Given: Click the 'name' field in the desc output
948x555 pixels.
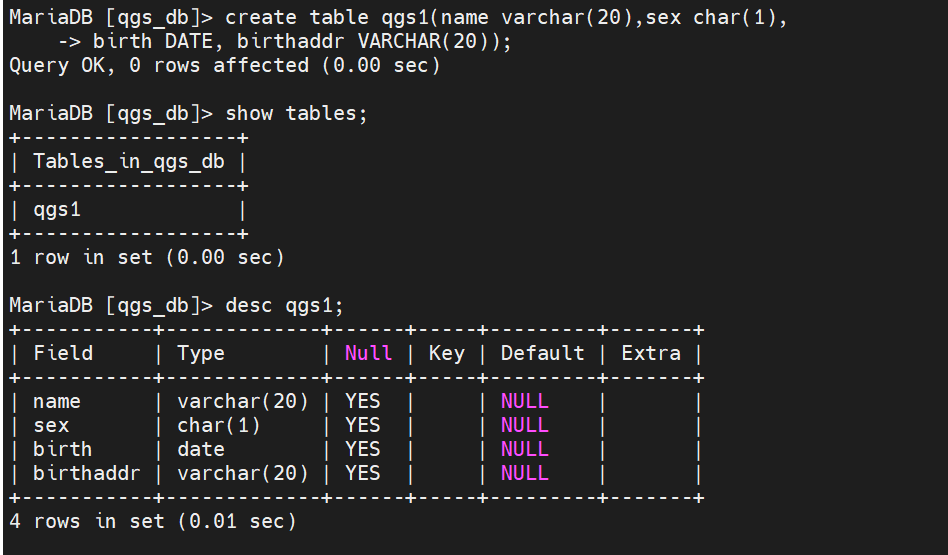Looking at the screenshot, I should click(57, 402).
